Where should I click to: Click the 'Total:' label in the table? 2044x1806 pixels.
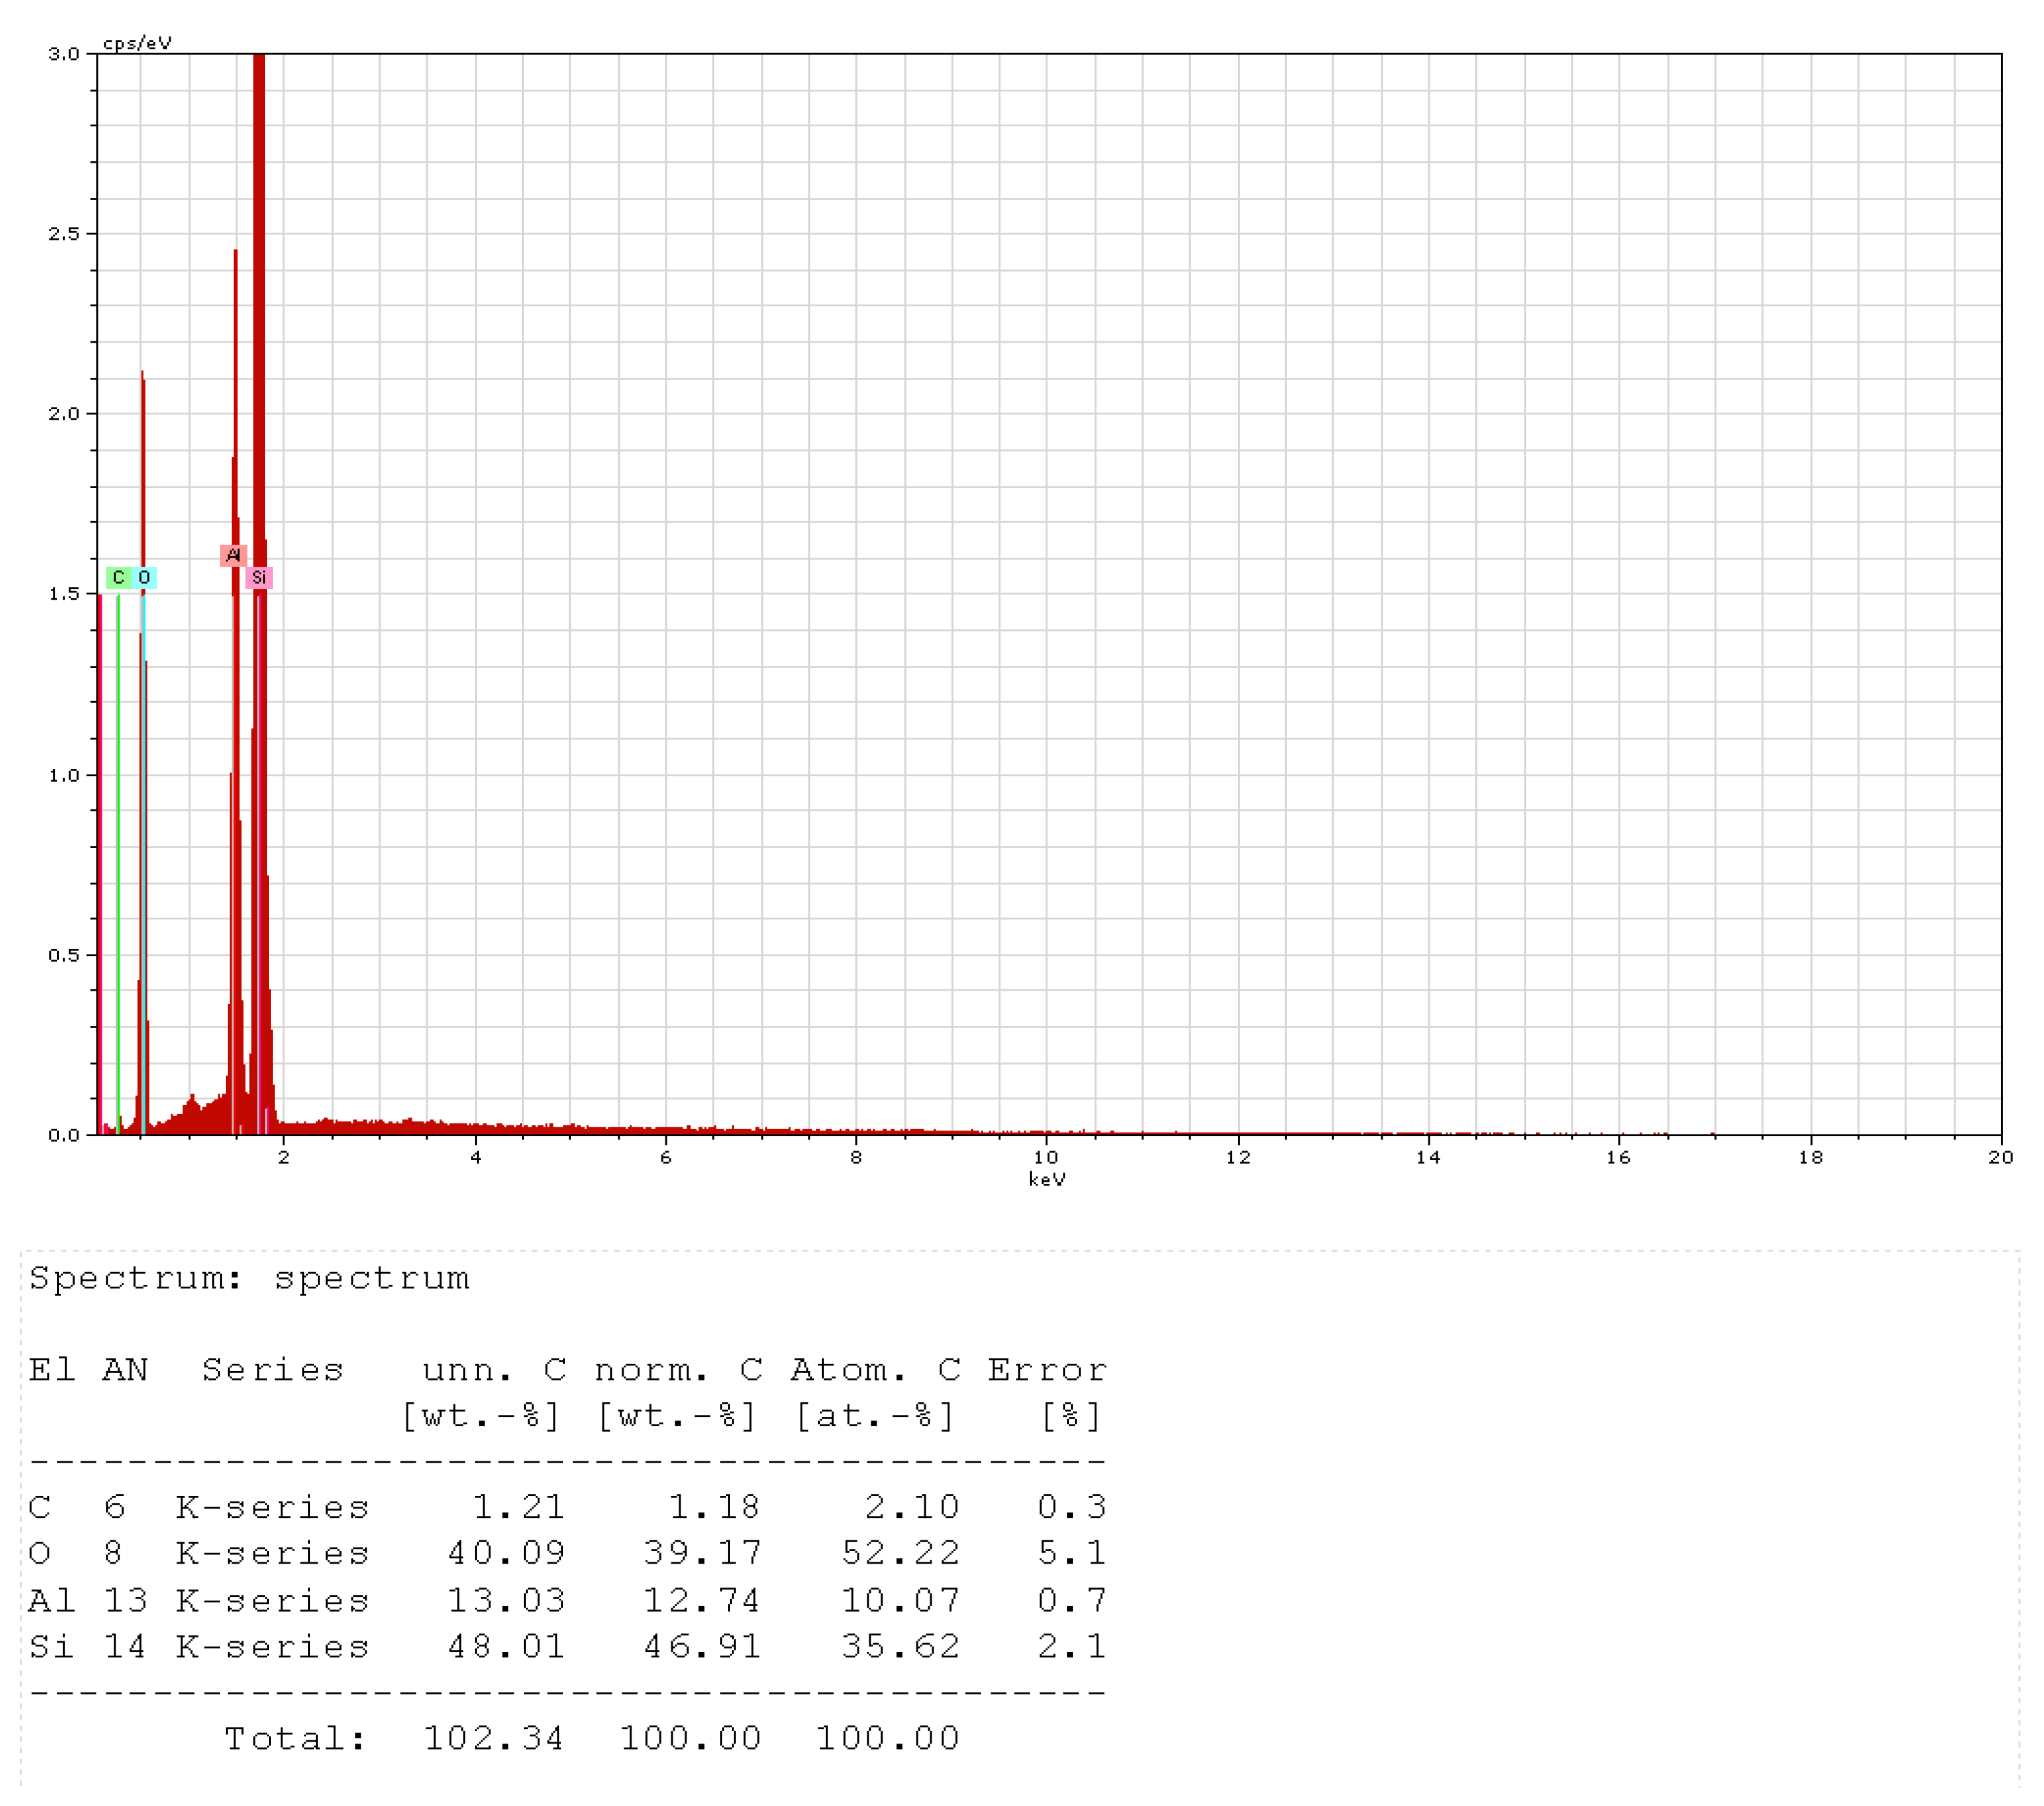coord(296,1738)
